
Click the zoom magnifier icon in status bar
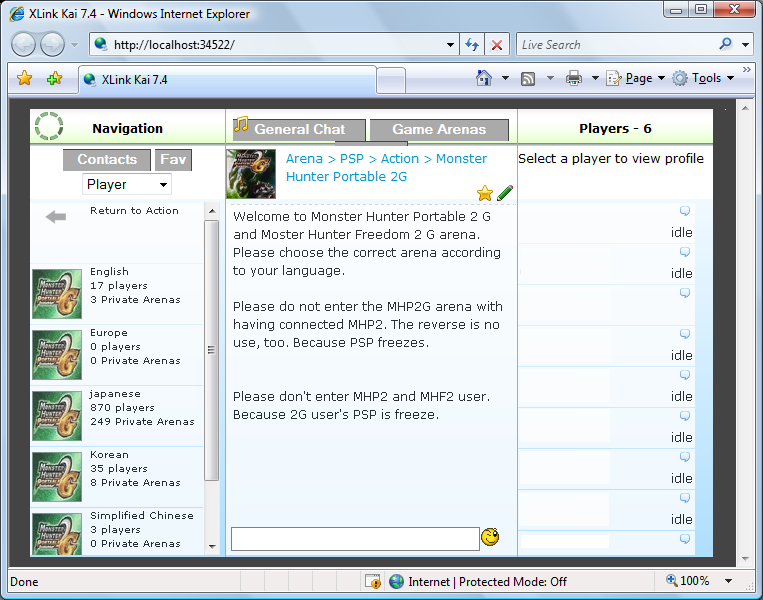[x=672, y=580]
